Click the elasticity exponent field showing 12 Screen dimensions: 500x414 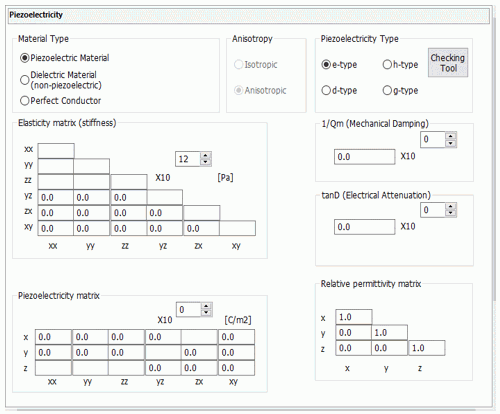(188, 159)
